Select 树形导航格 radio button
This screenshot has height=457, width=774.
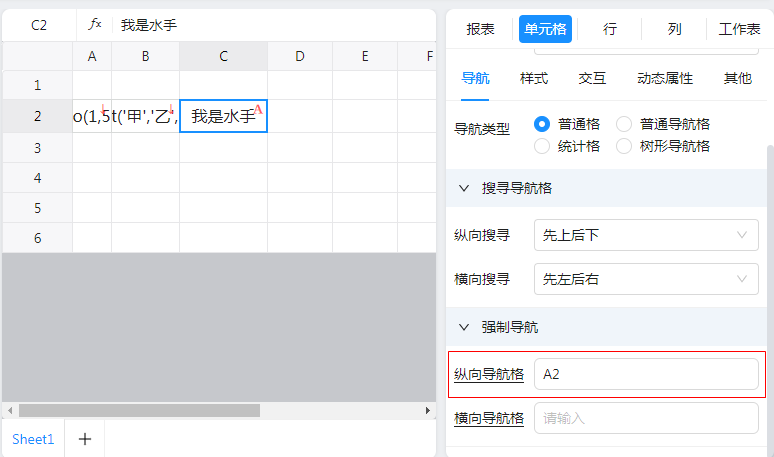pos(624,146)
